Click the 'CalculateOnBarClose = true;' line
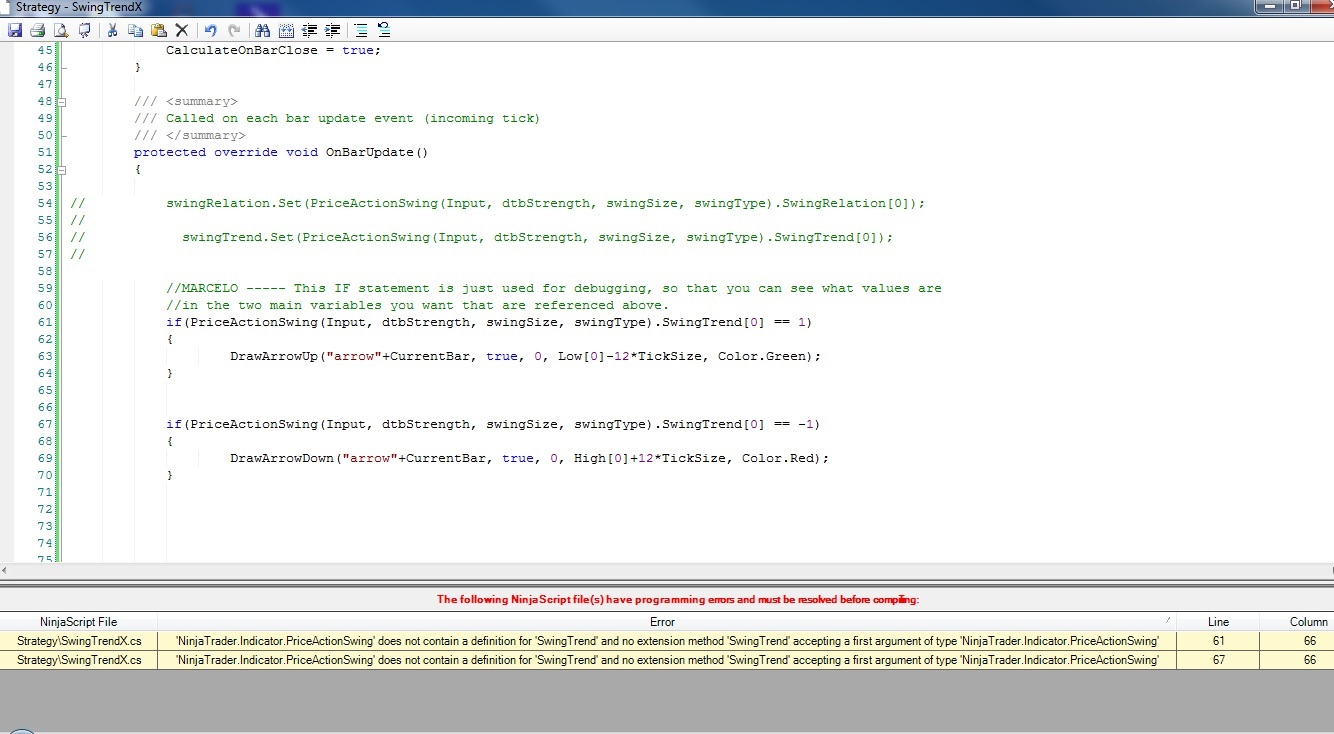 tap(273, 50)
